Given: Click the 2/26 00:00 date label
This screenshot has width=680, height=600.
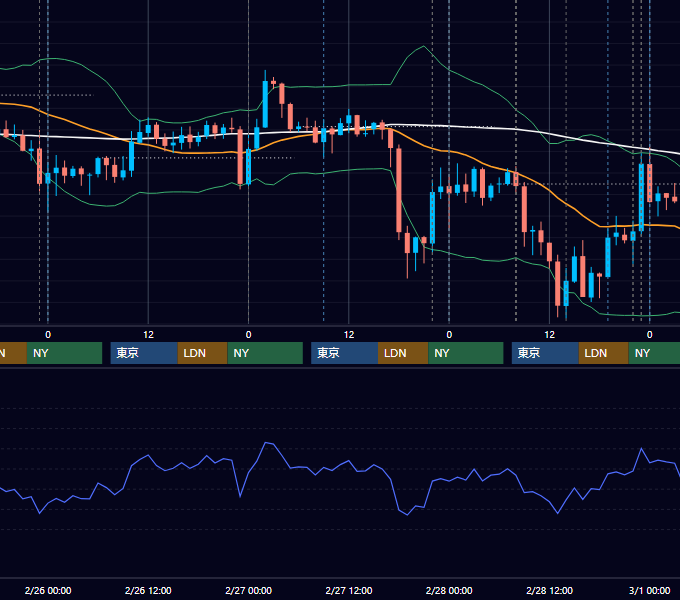Looking at the screenshot, I should coord(48,590).
